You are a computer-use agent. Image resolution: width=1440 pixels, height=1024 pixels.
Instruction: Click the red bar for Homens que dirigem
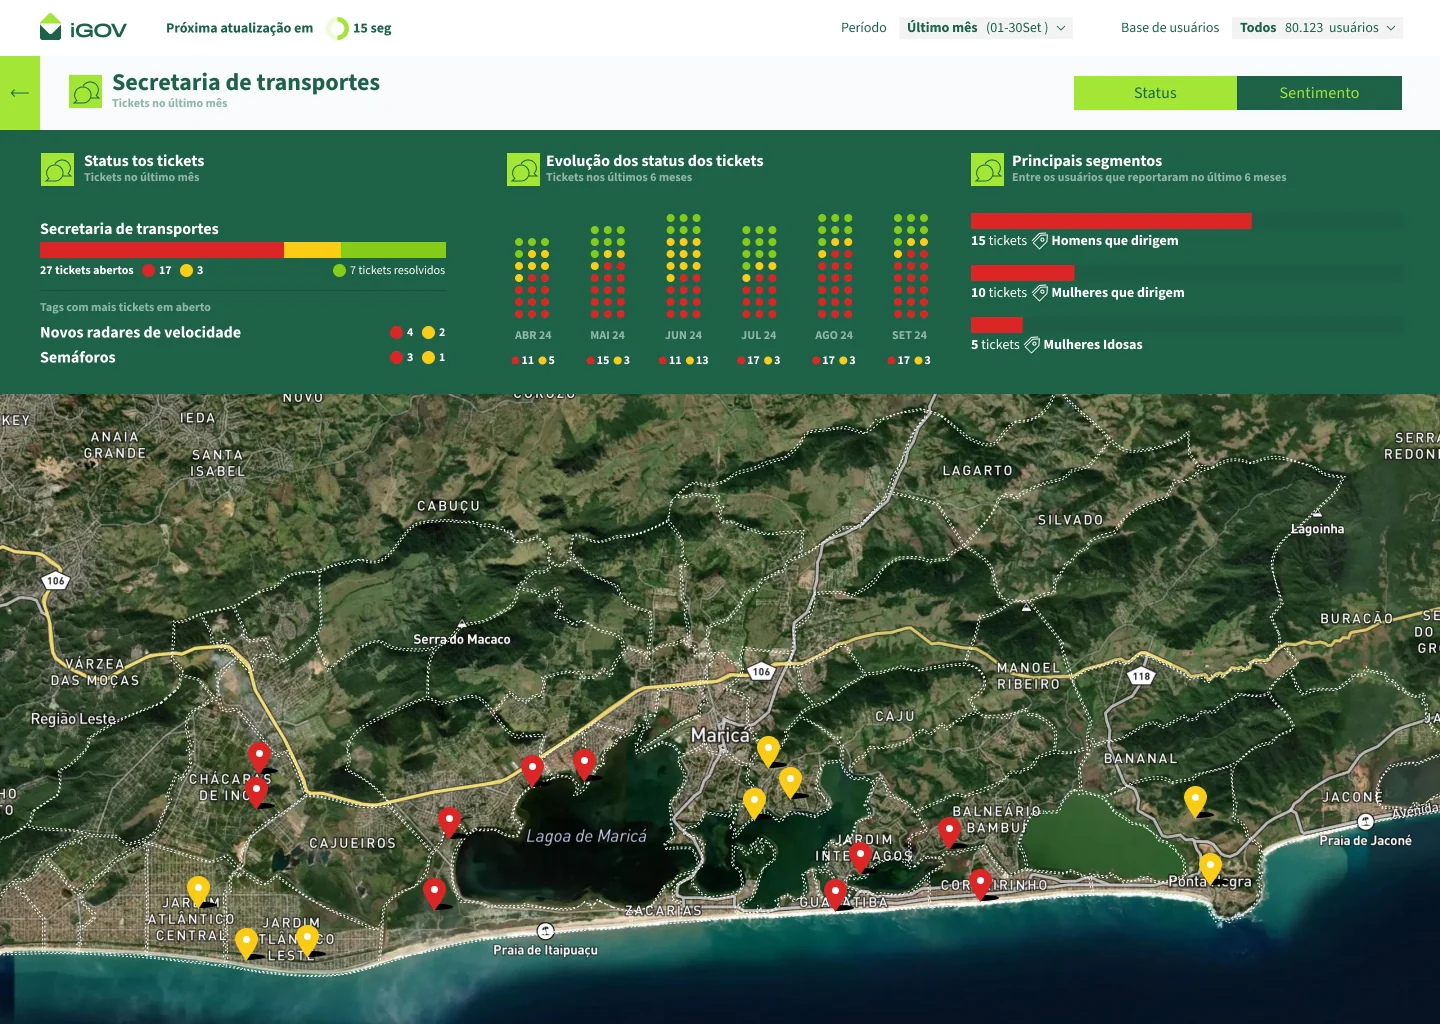[x=1111, y=221]
